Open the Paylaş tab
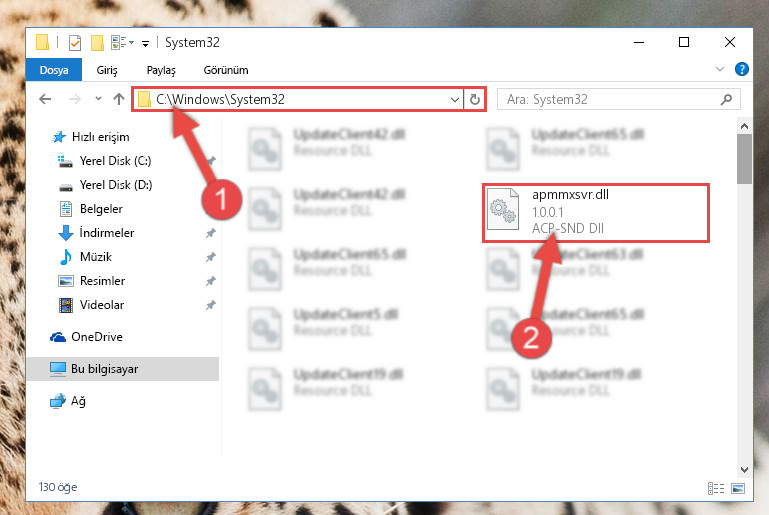The height and width of the screenshot is (515, 769). coord(161,70)
